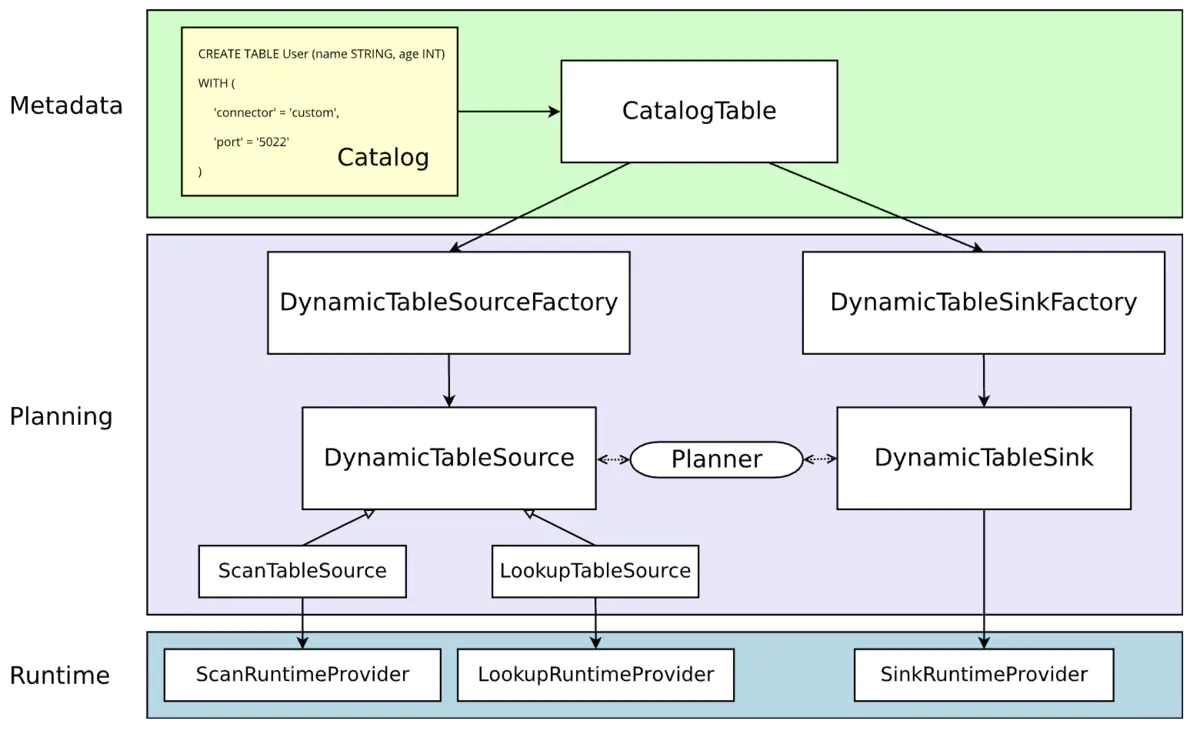Image resolution: width=1200 pixels, height=731 pixels.
Task: Click the CatalogTable box
Action: pyautogui.click(x=698, y=111)
